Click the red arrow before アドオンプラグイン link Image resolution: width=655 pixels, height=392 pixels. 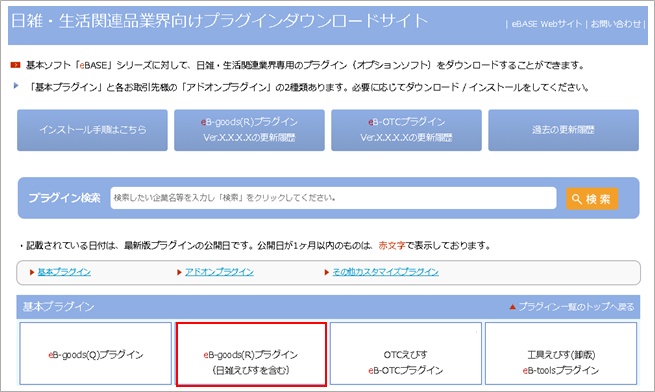[x=179, y=272]
